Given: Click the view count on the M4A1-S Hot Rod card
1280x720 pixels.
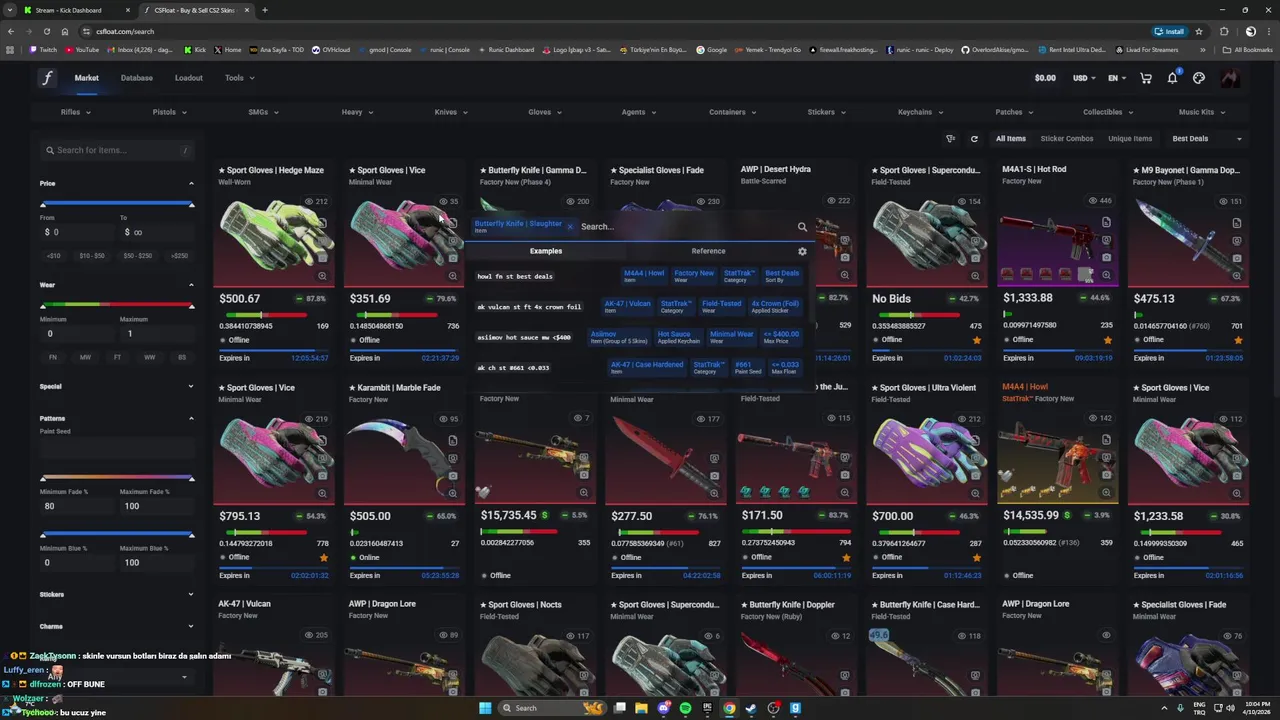Looking at the screenshot, I should click(x=1099, y=201).
